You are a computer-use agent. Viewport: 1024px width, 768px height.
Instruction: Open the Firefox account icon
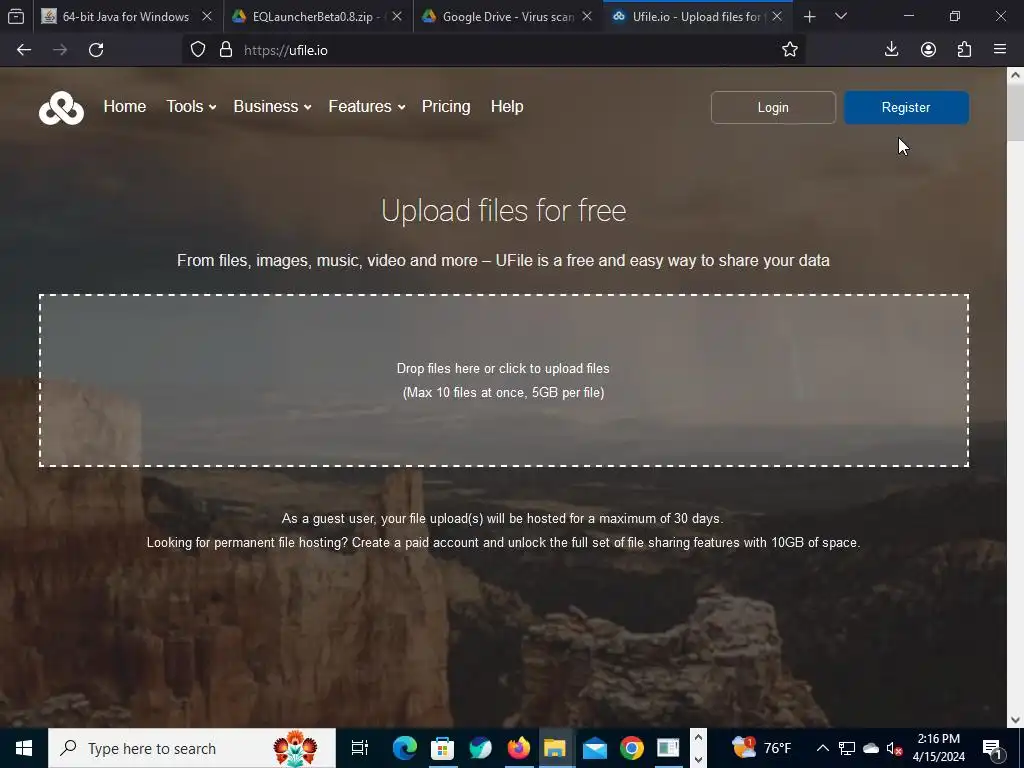tap(928, 50)
